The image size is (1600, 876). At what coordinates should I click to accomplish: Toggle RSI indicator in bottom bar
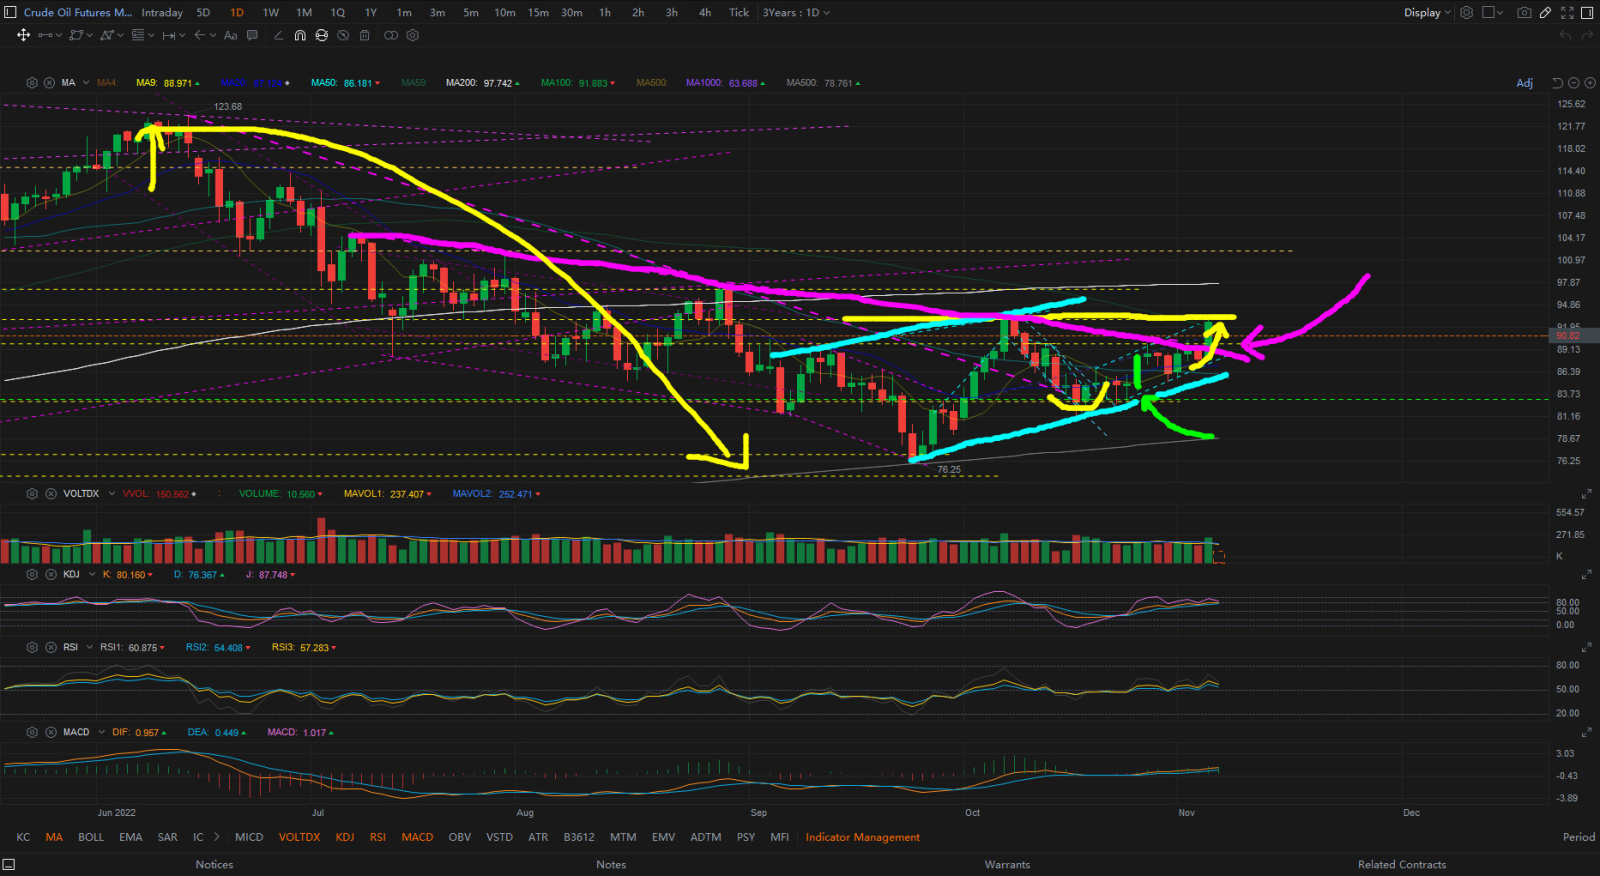point(377,837)
